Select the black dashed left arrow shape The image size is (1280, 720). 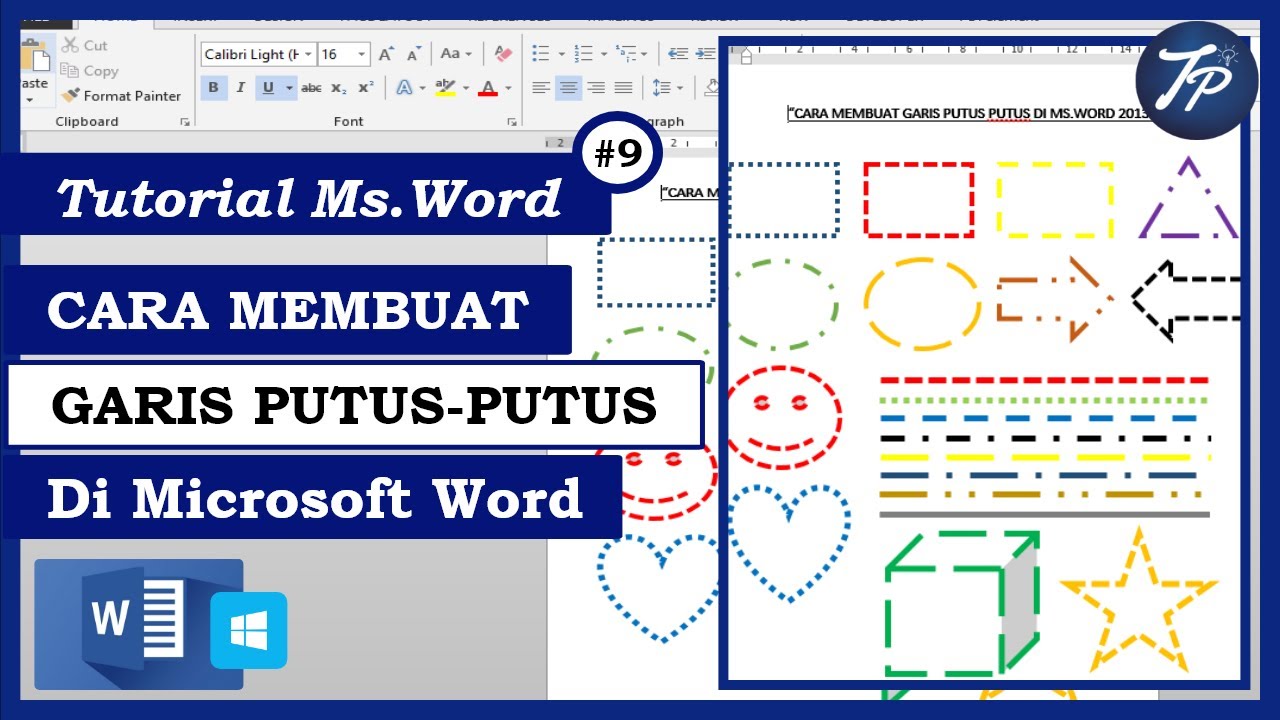click(1186, 300)
